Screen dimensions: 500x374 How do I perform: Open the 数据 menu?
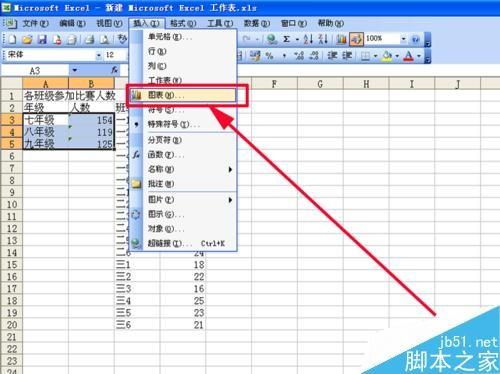click(x=256, y=23)
